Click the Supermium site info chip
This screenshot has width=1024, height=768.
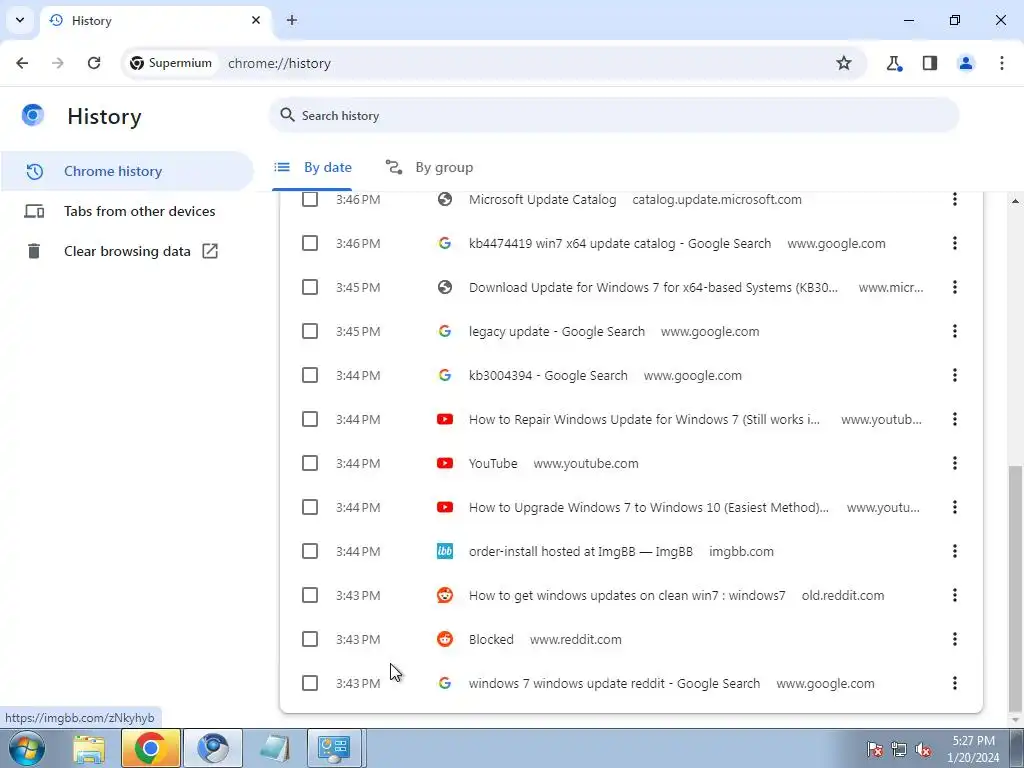(x=171, y=63)
